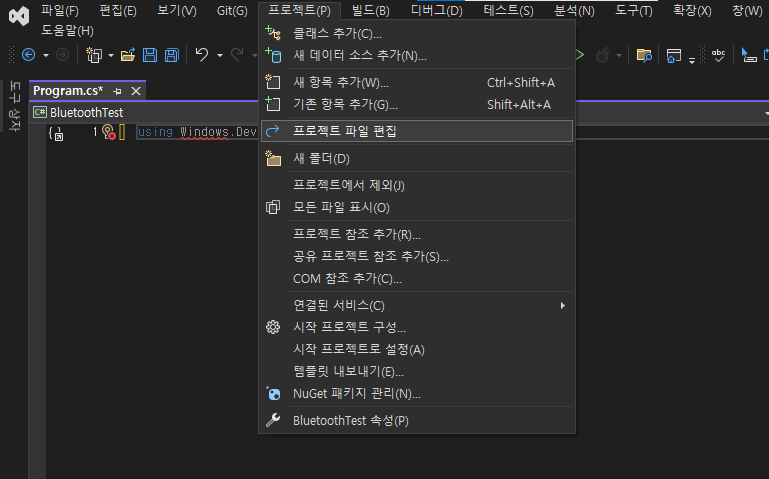Navigate backward with the back arrow icon

coord(28,55)
